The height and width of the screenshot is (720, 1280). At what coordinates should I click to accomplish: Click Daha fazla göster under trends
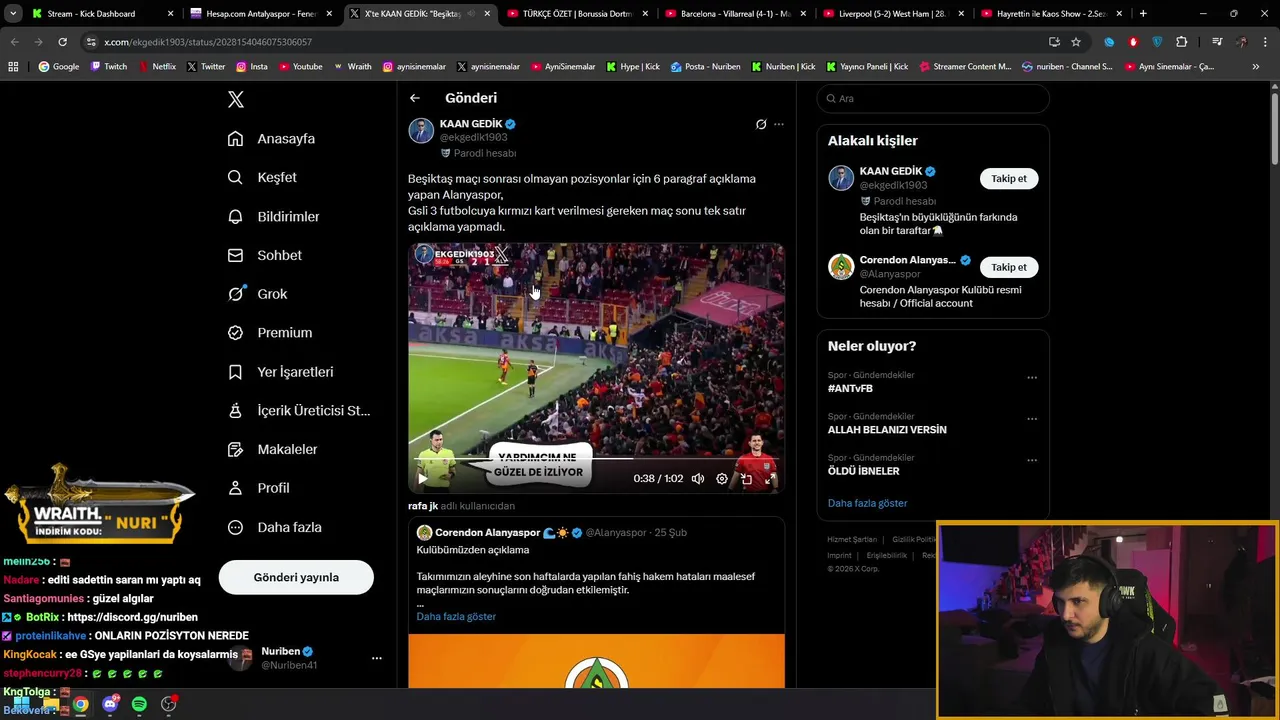(867, 503)
